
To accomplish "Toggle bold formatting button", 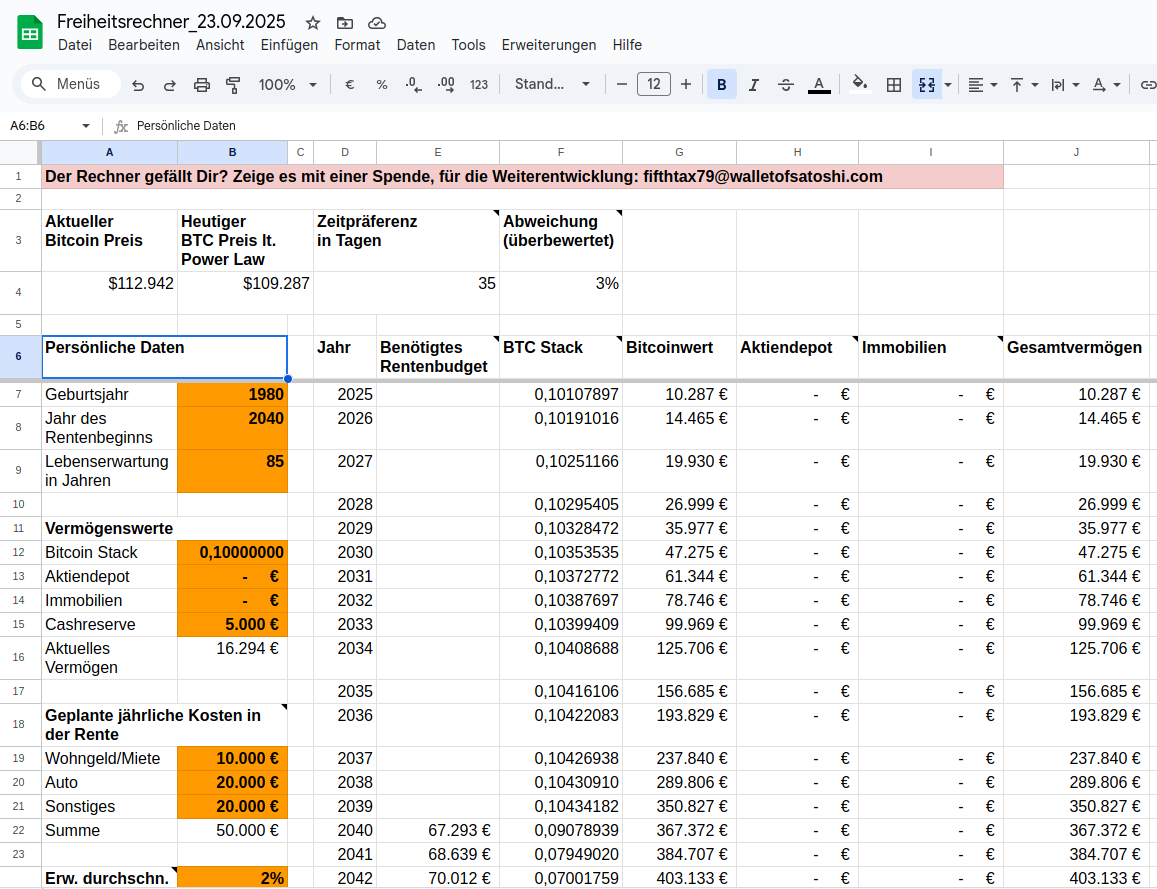I will [x=721, y=85].
